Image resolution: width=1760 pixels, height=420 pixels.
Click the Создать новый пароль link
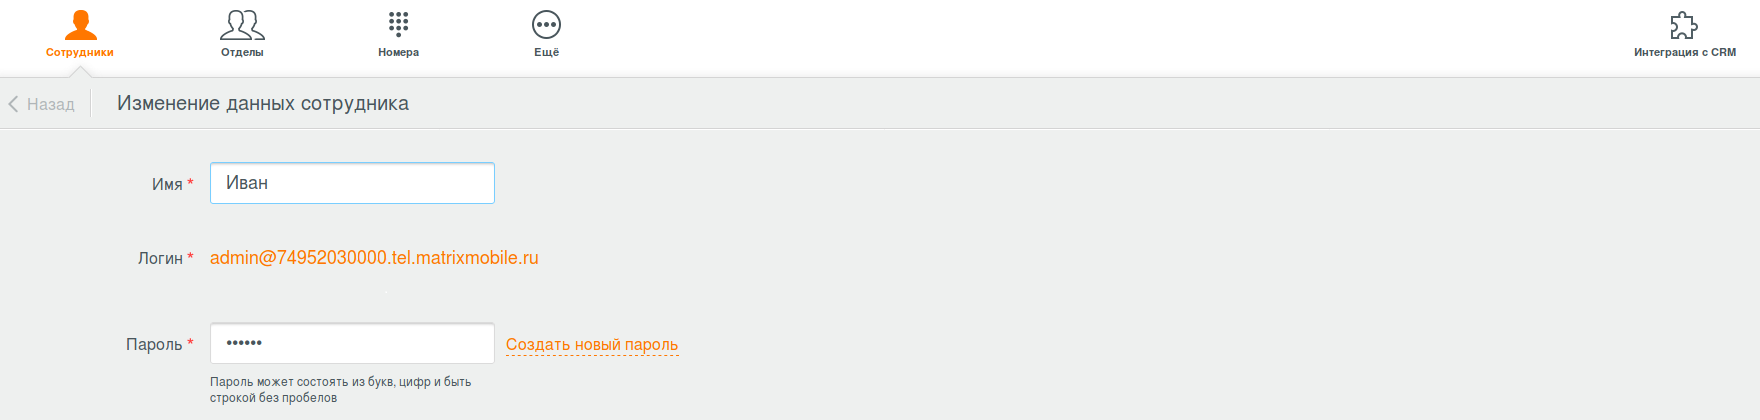point(592,345)
